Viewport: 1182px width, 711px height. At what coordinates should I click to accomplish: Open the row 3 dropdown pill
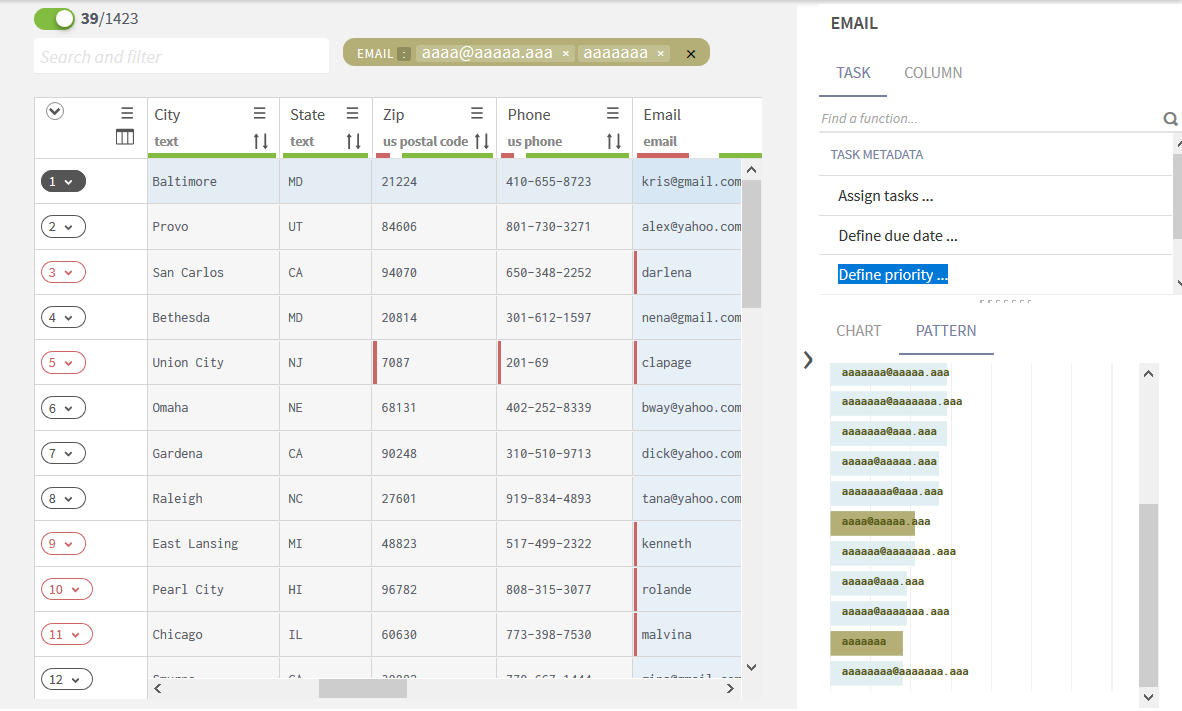tap(63, 272)
